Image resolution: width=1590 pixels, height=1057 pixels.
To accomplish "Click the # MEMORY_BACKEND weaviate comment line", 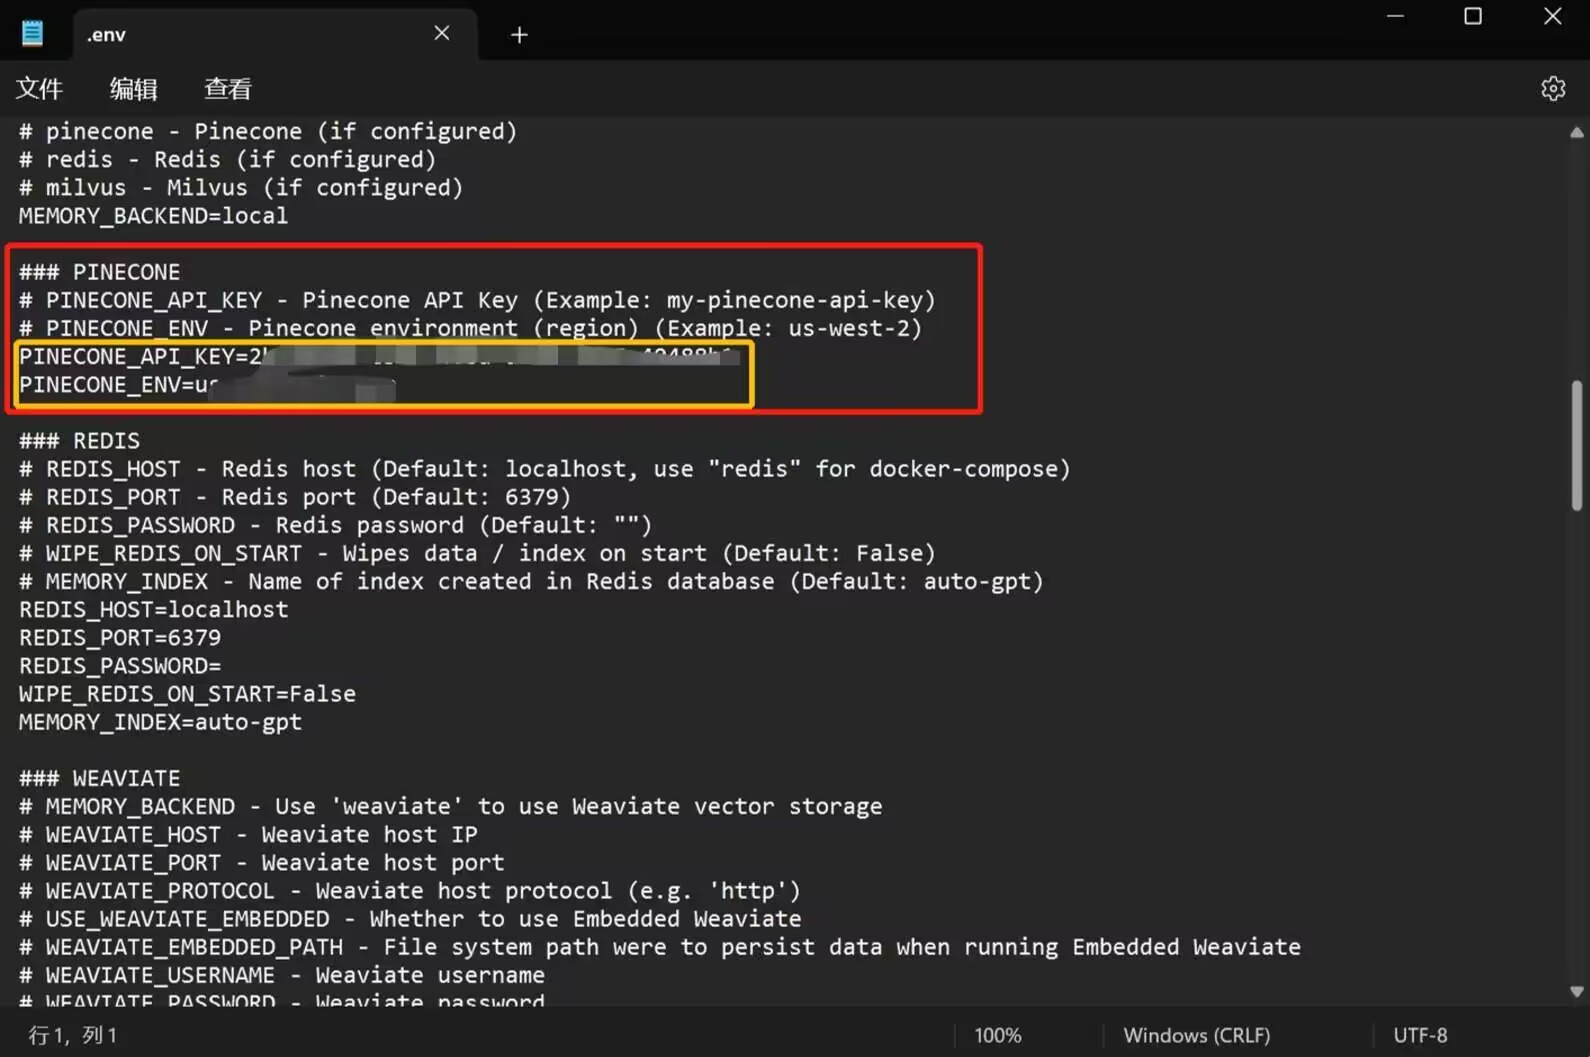I will (450, 807).
